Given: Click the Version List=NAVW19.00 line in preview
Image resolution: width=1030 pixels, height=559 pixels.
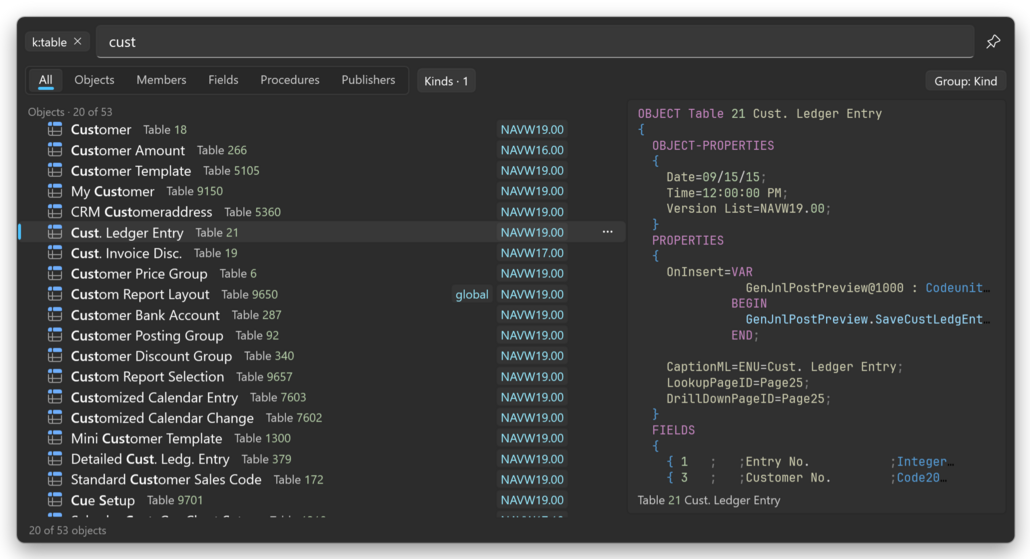Looking at the screenshot, I should click(748, 209).
